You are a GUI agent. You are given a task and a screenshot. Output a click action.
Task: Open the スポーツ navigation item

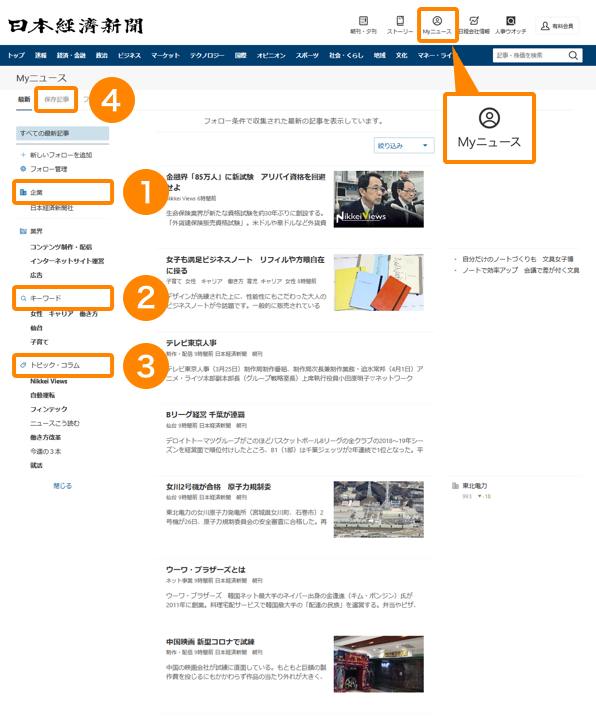click(x=307, y=55)
